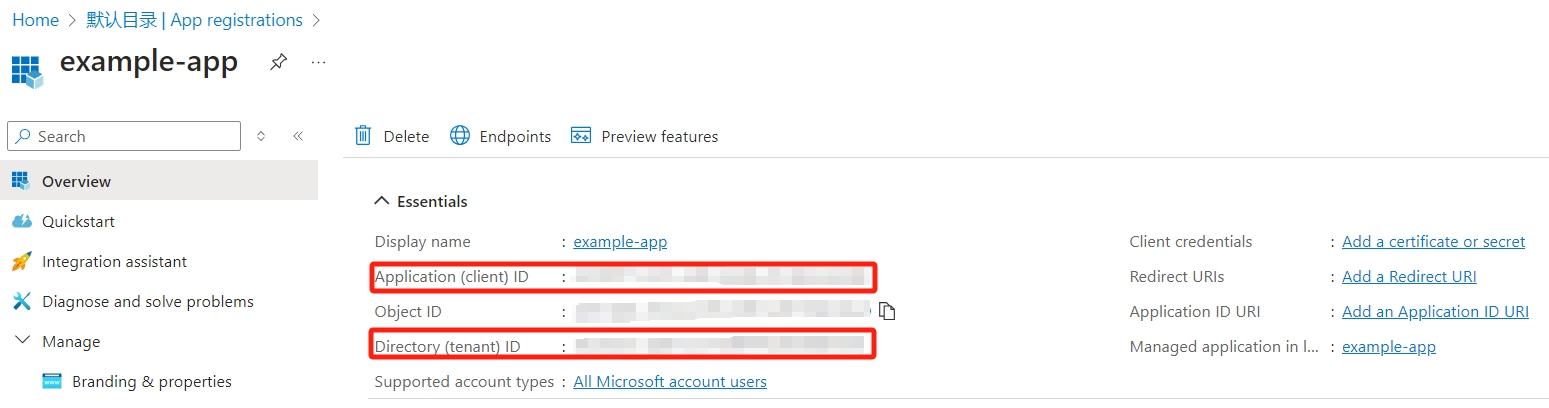Click the Delete trash icon
The height and width of the screenshot is (408, 1549).
pos(363,136)
